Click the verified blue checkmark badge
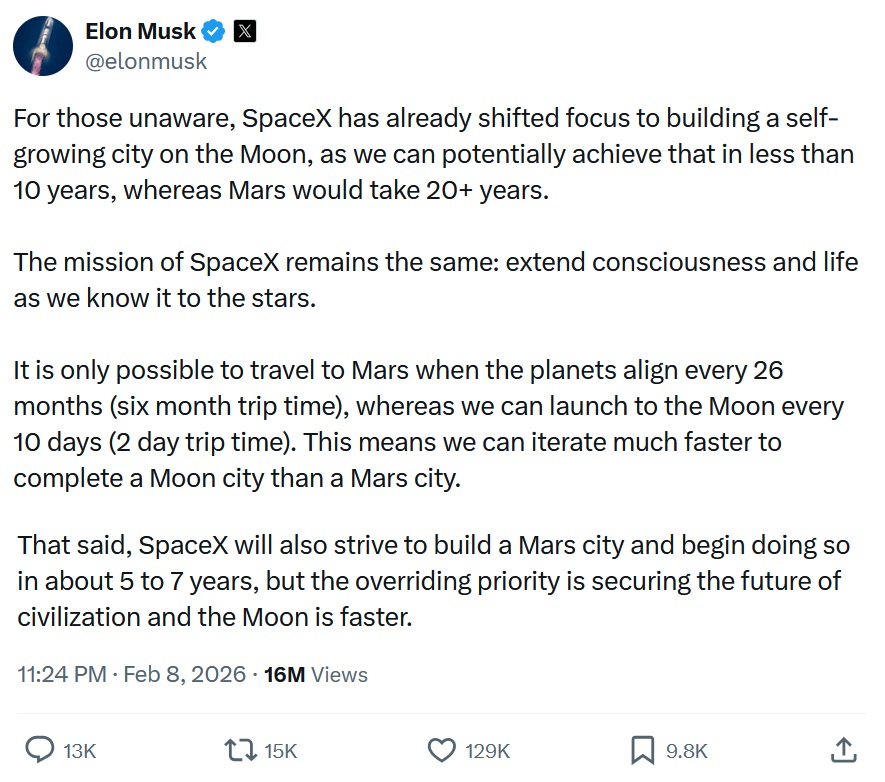Screen dimensions: 885x782 [210, 30]
